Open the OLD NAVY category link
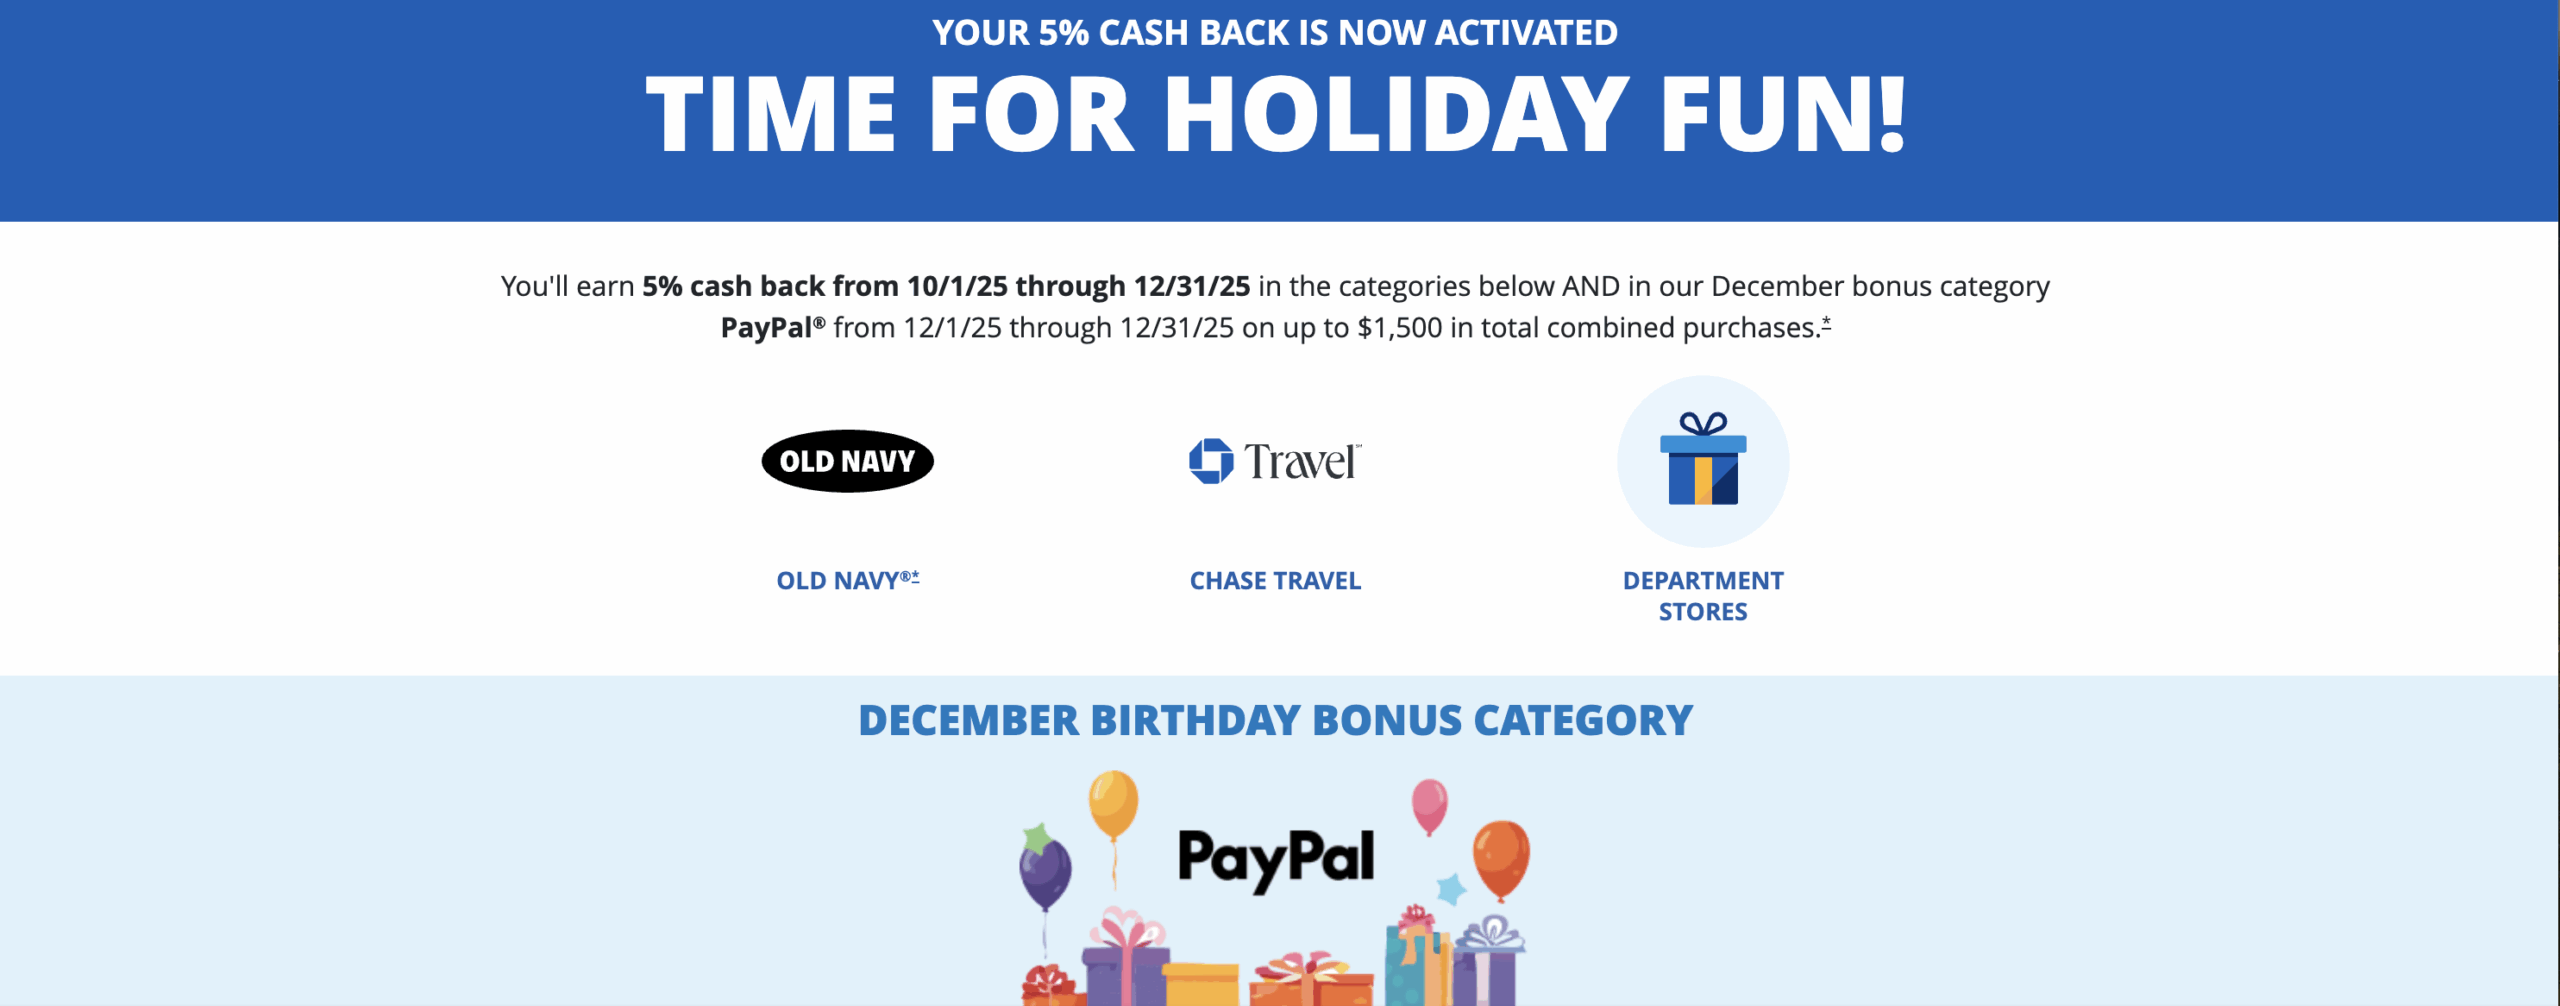2560x1006 pixels. (838, 581)
